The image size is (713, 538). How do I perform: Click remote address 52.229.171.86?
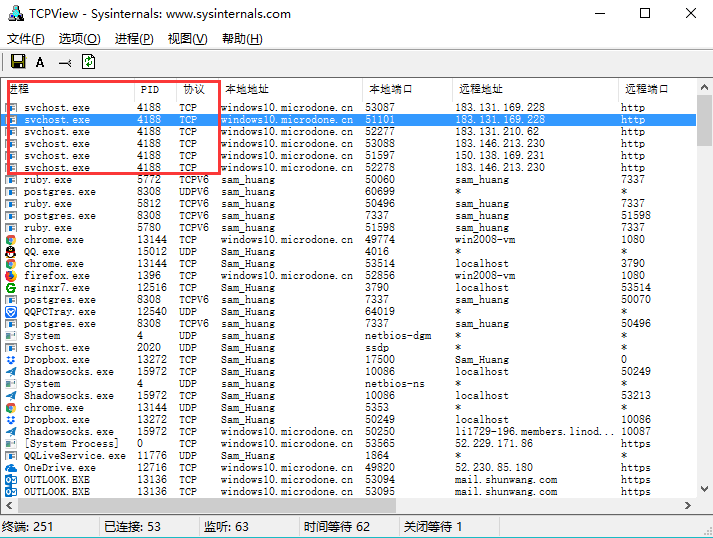pos(494,443)
